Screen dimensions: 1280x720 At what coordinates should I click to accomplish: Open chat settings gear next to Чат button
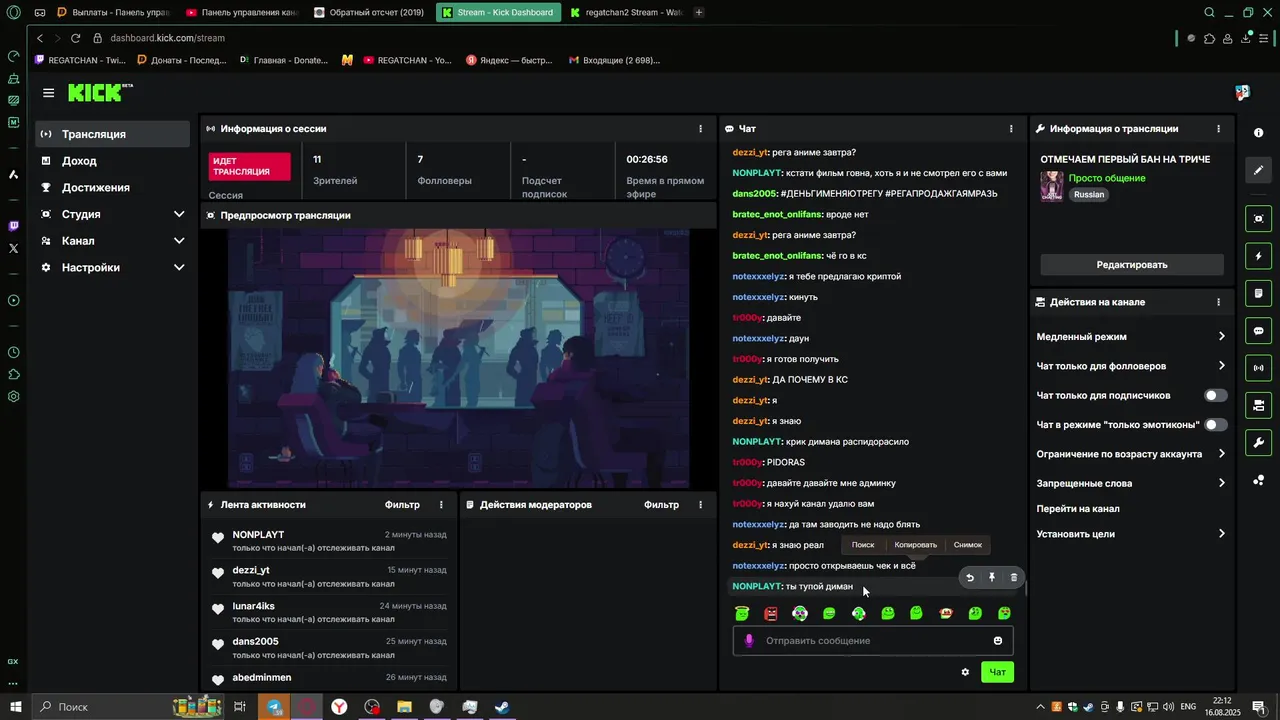coord(965,672)
